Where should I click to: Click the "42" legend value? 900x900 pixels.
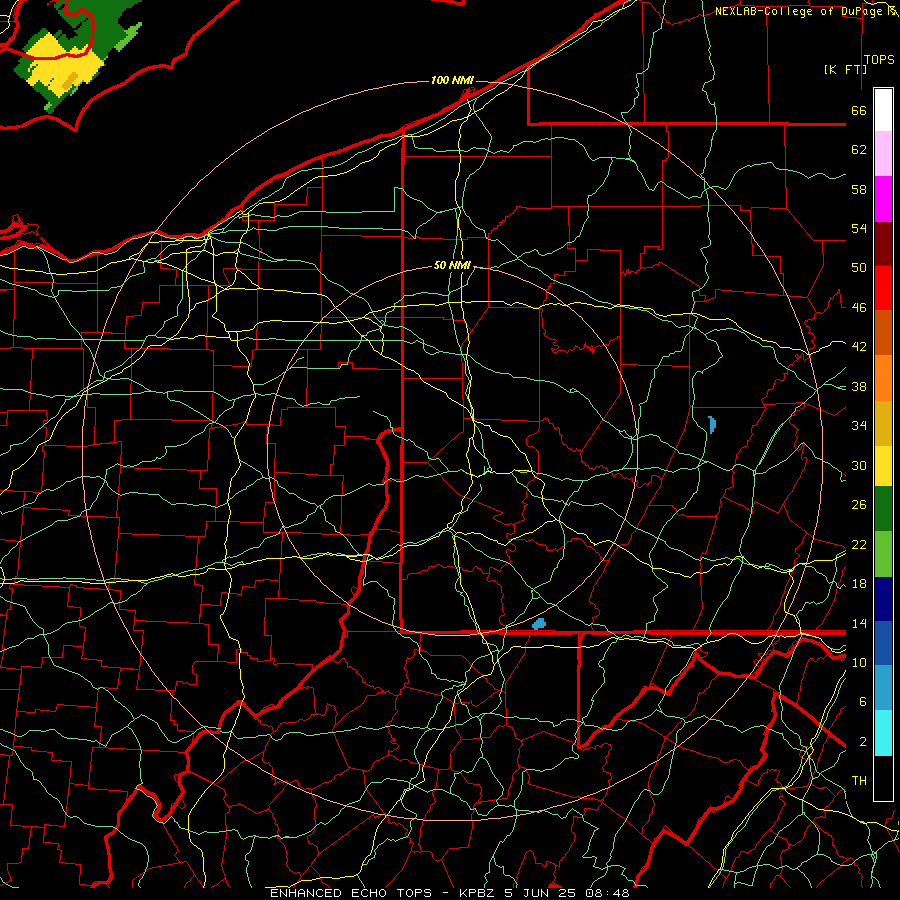pos(859,347)
